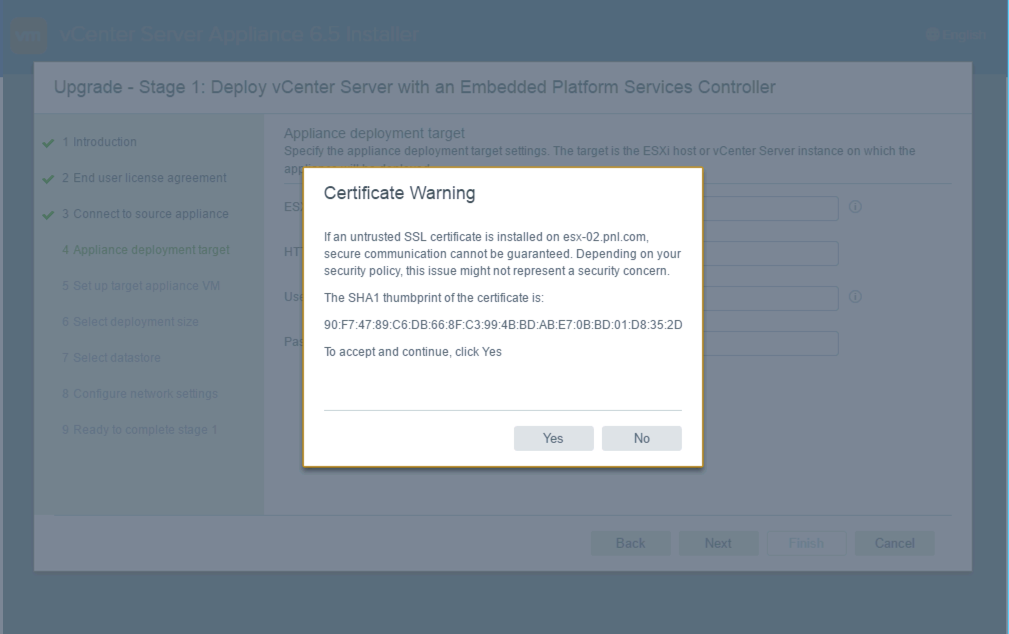Select step 8 Configure network settings
Image resolution: width=1009 pixels, height=634 pixels.
(140, 394)
